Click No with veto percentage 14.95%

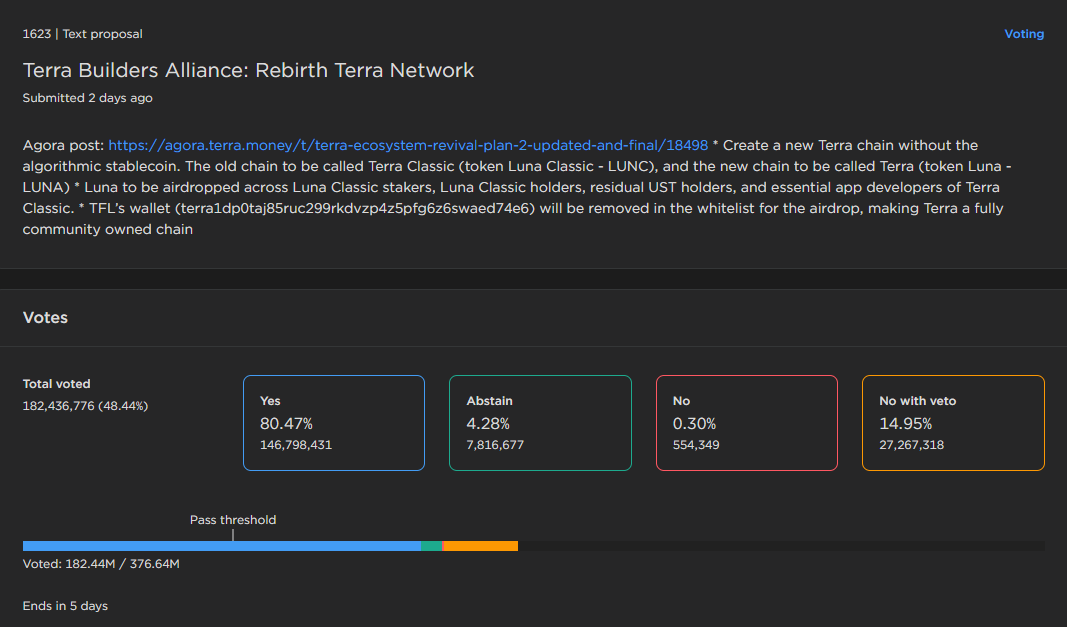click(906, 423)
